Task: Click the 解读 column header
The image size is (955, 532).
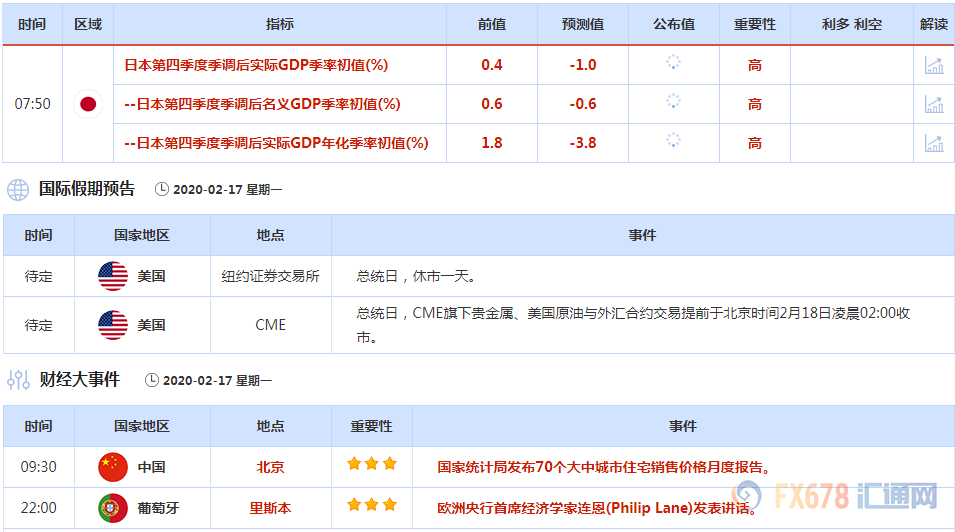Action: [x=934, y=24]
